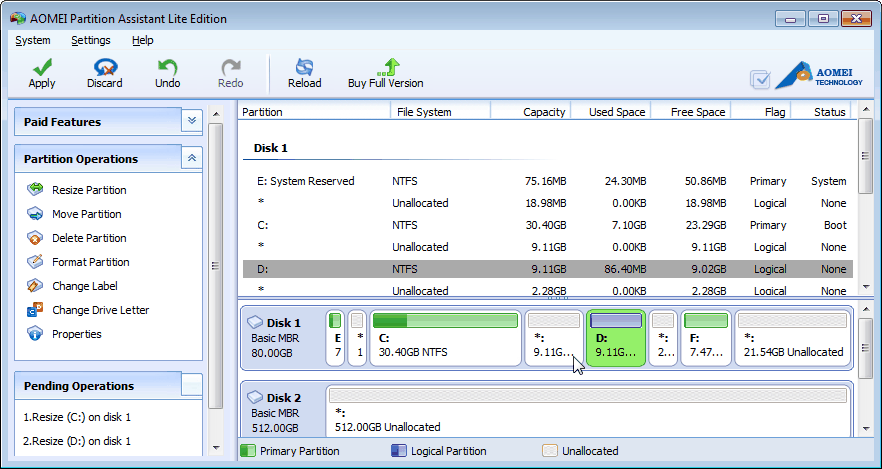This screenshot has width=882, height=469.
Task: Open the Settings menu
Action: [91, 40]
